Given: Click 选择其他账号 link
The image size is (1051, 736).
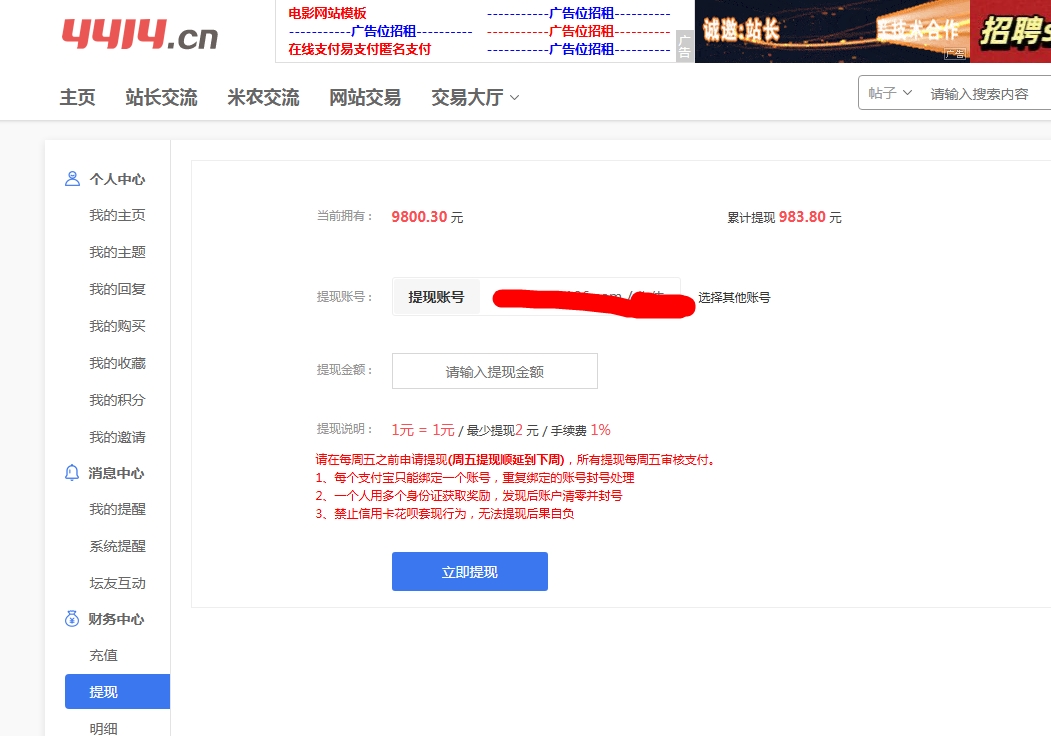Looking at the screenshot, I should 734,297.
